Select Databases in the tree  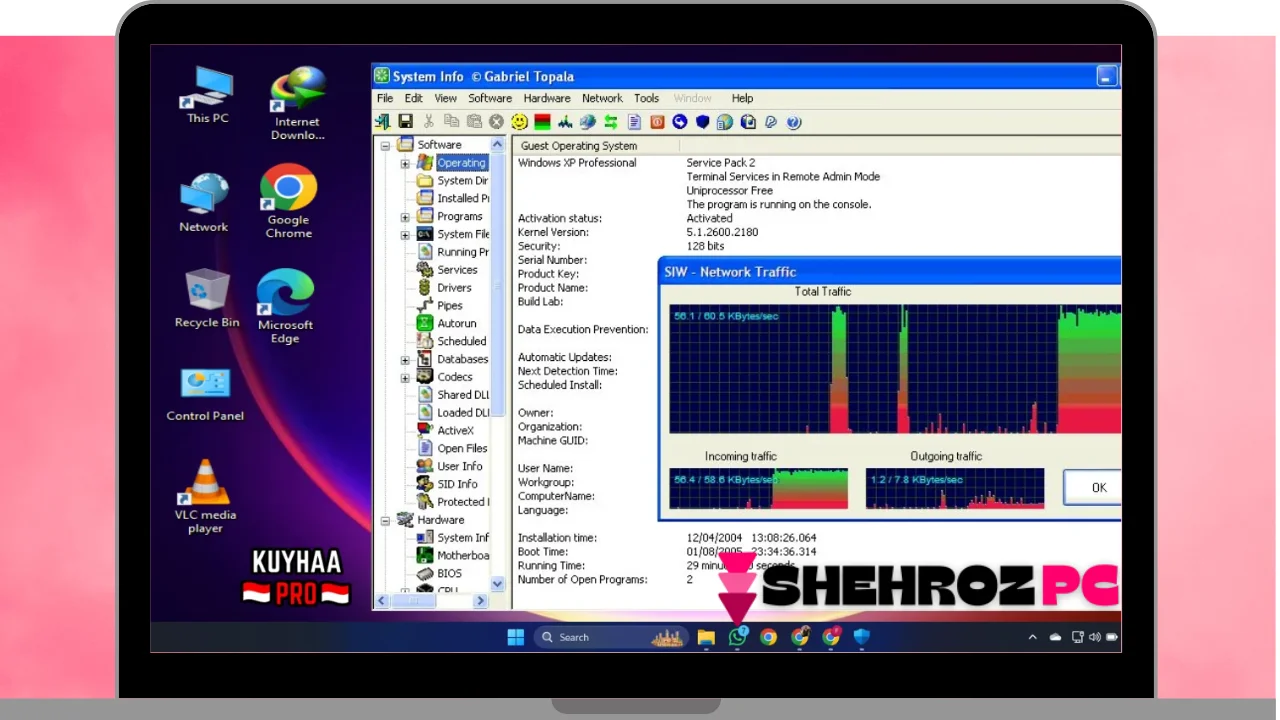click(463, 359)
